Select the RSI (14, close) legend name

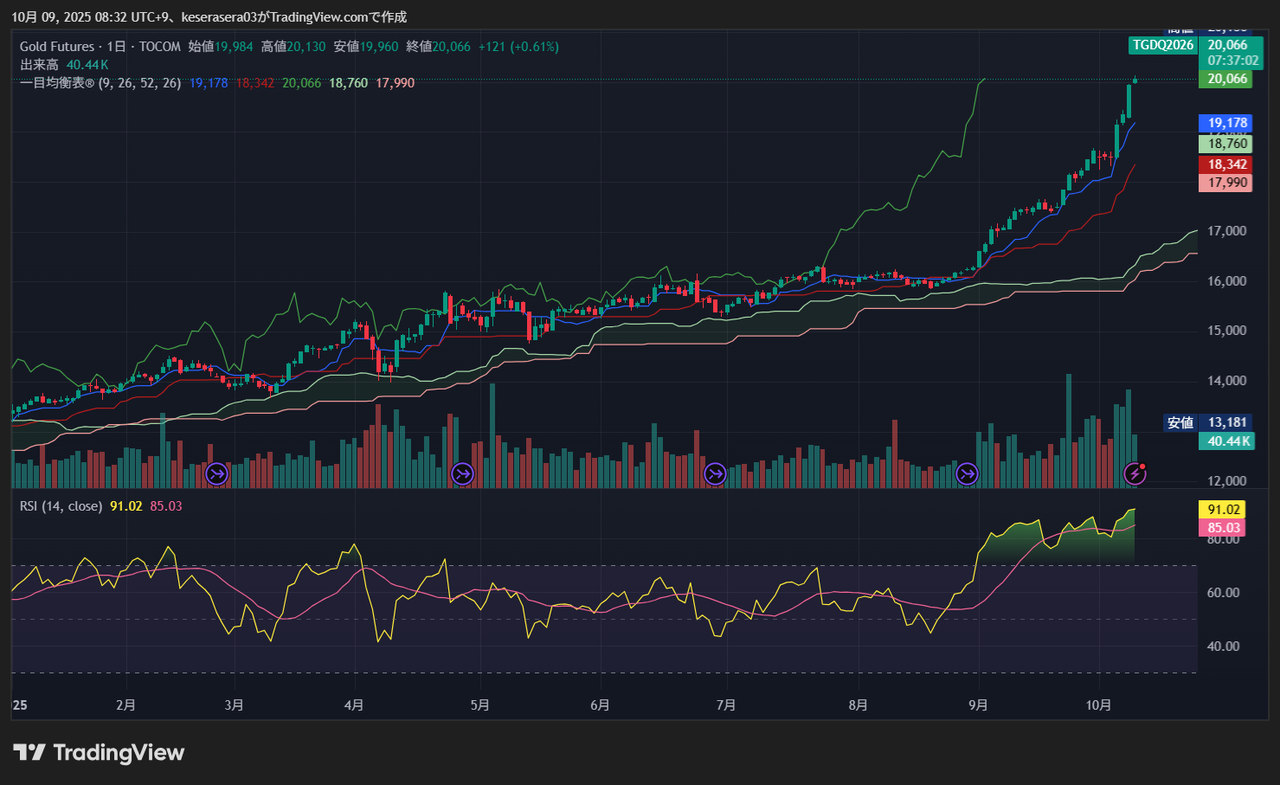click(x=61, y=506)
